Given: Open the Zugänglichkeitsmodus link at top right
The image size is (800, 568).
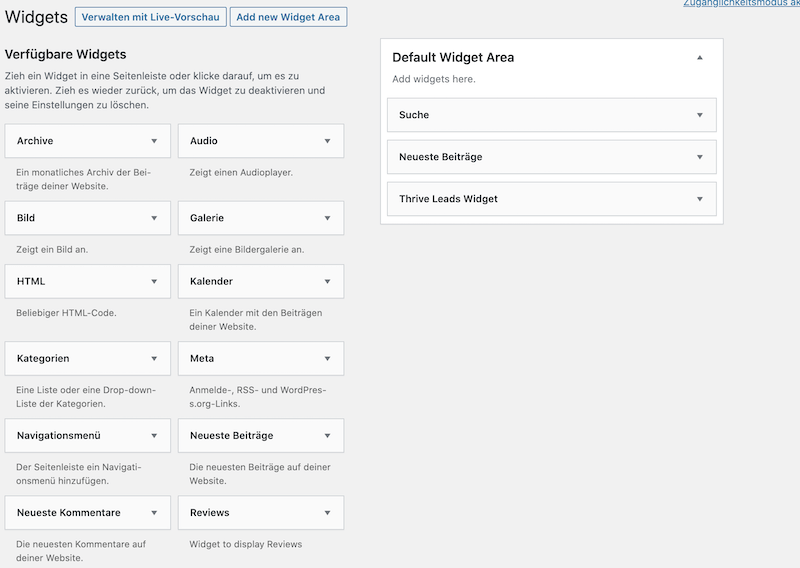Looking at the screenshot, I should click(x=741, y=3).
